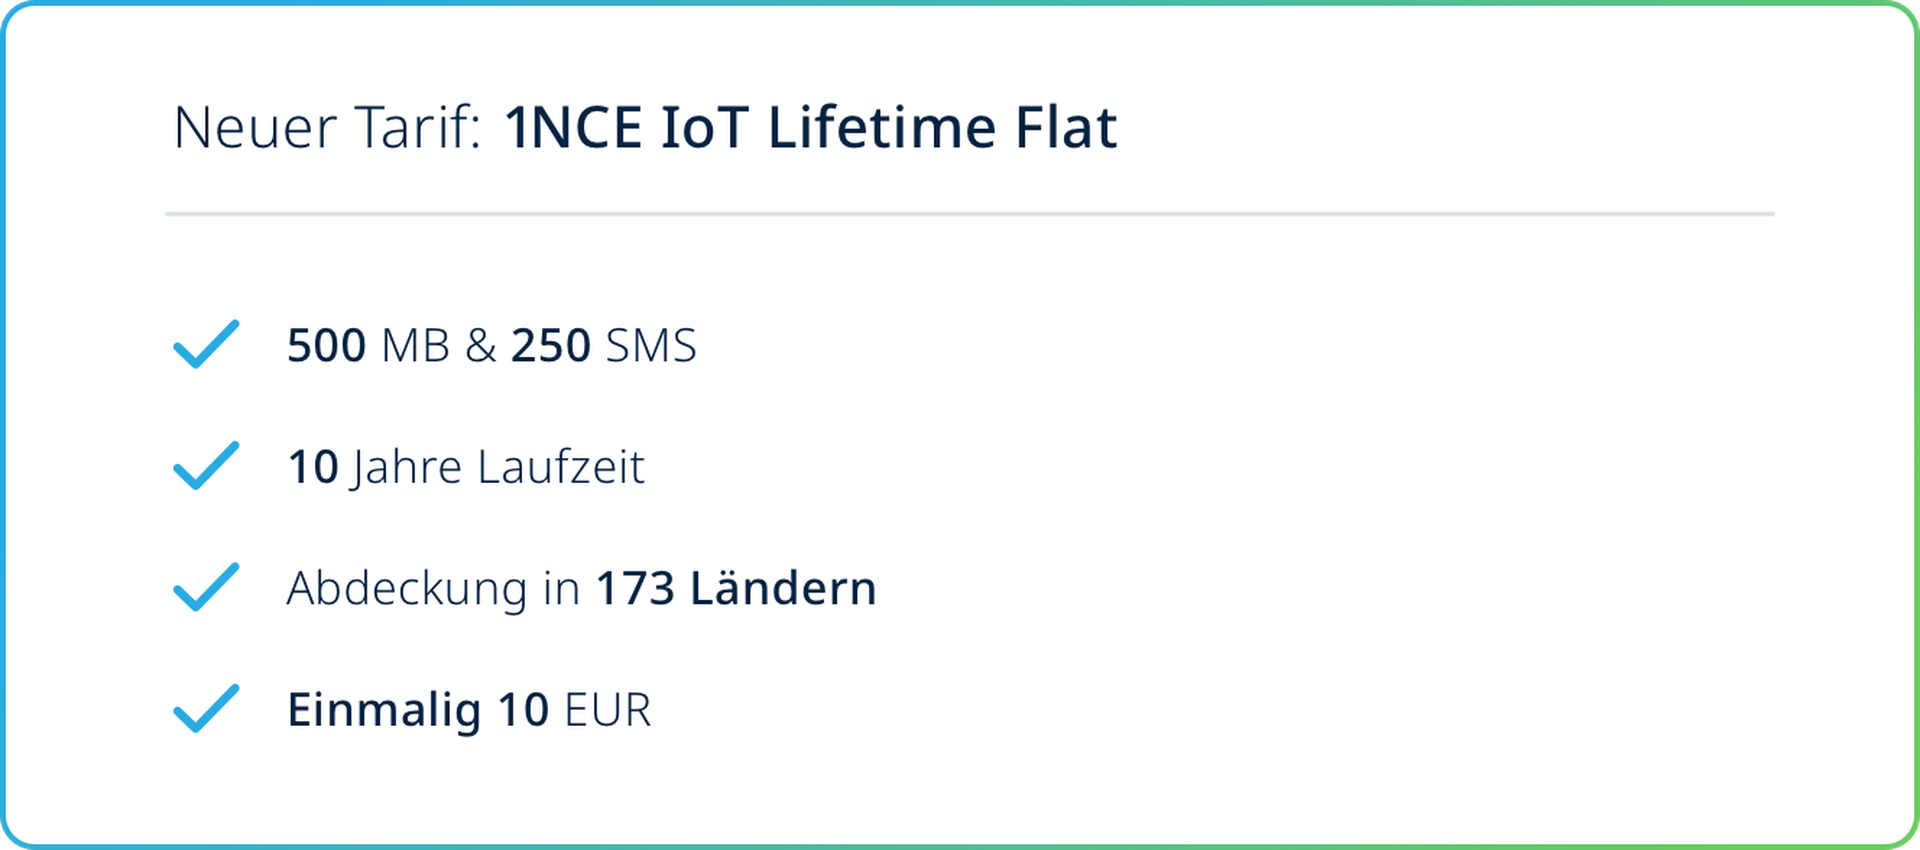The image size is (1920, 850).
Task: Click the horizontal divider under the heading
Action: click(x=970, y=213)
